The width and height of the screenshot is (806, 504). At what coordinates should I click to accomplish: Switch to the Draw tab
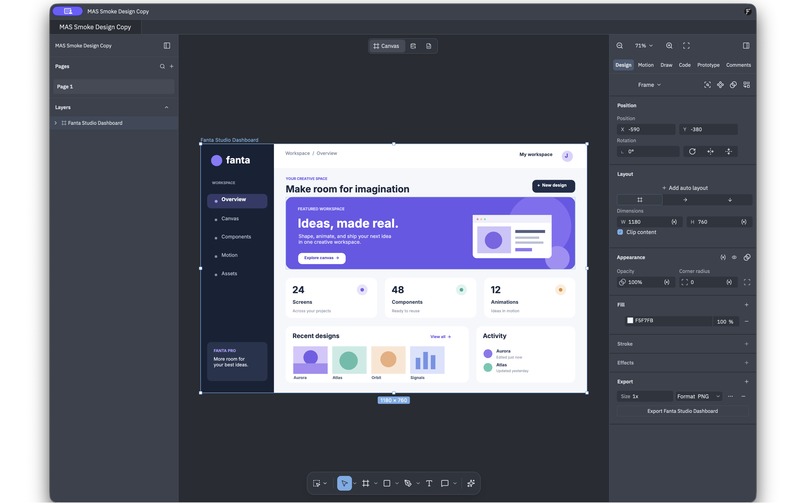(x=666, y=65)
